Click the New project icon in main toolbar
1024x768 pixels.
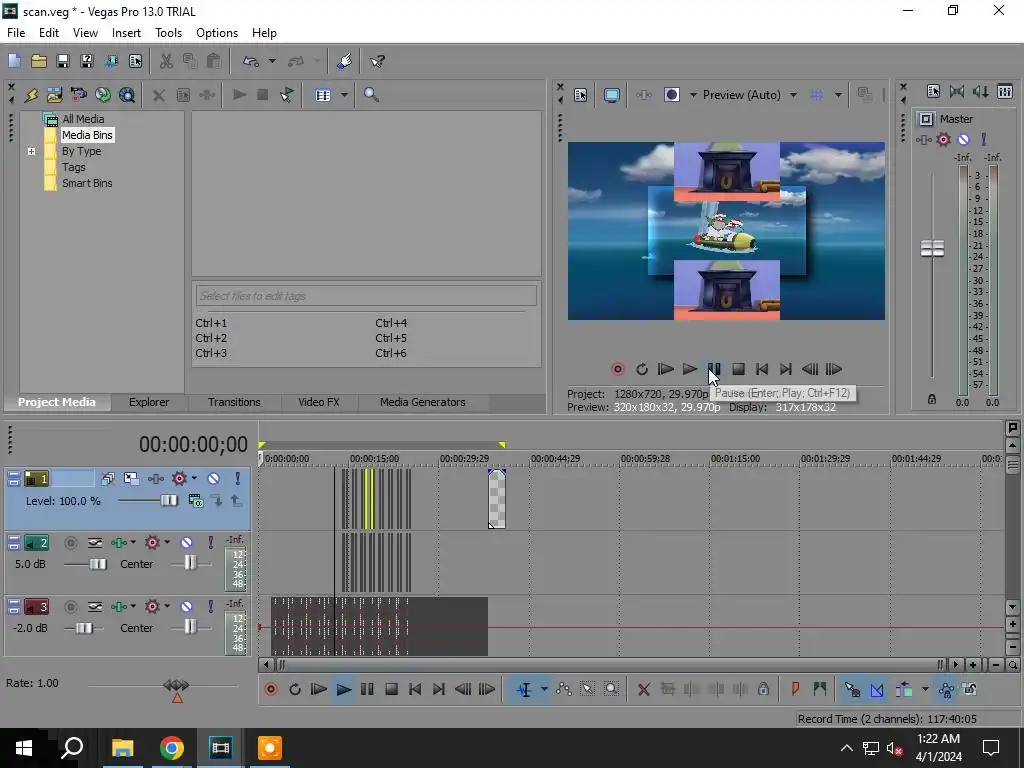(14, 61)
